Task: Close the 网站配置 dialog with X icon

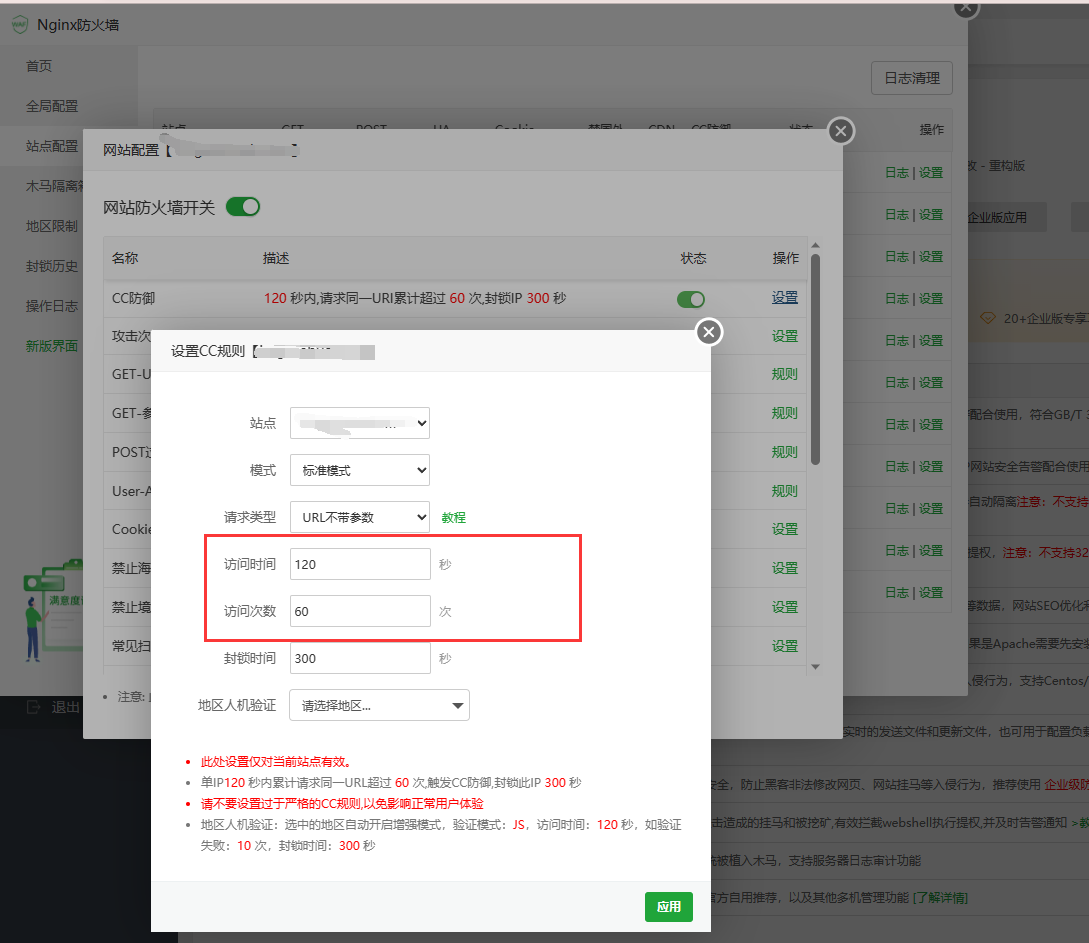Action: (840, 131)
